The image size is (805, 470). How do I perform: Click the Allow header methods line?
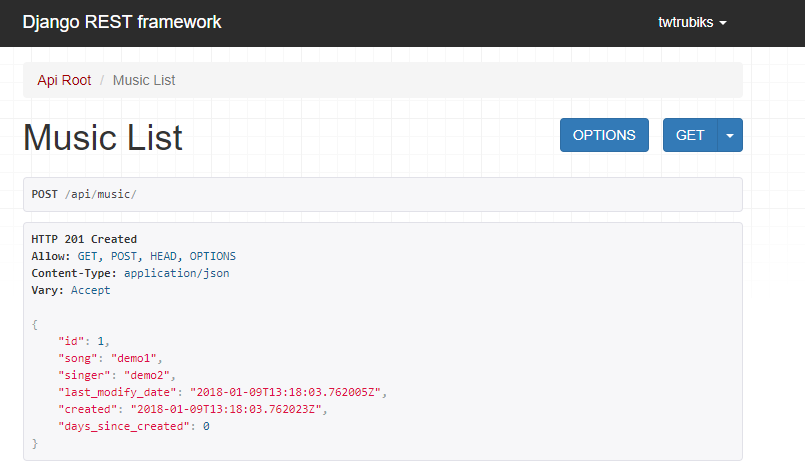(x=133, y=256)
